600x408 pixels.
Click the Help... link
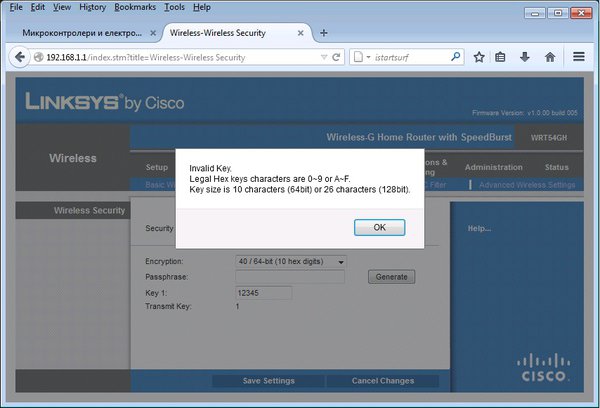point(479,228)
